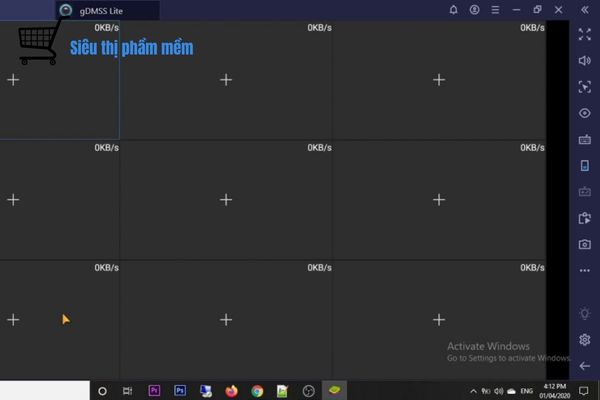Open keyboard controls icon in sidebar
The height and width of the screenshot is (400, 600).
click(x=584, y=140)
